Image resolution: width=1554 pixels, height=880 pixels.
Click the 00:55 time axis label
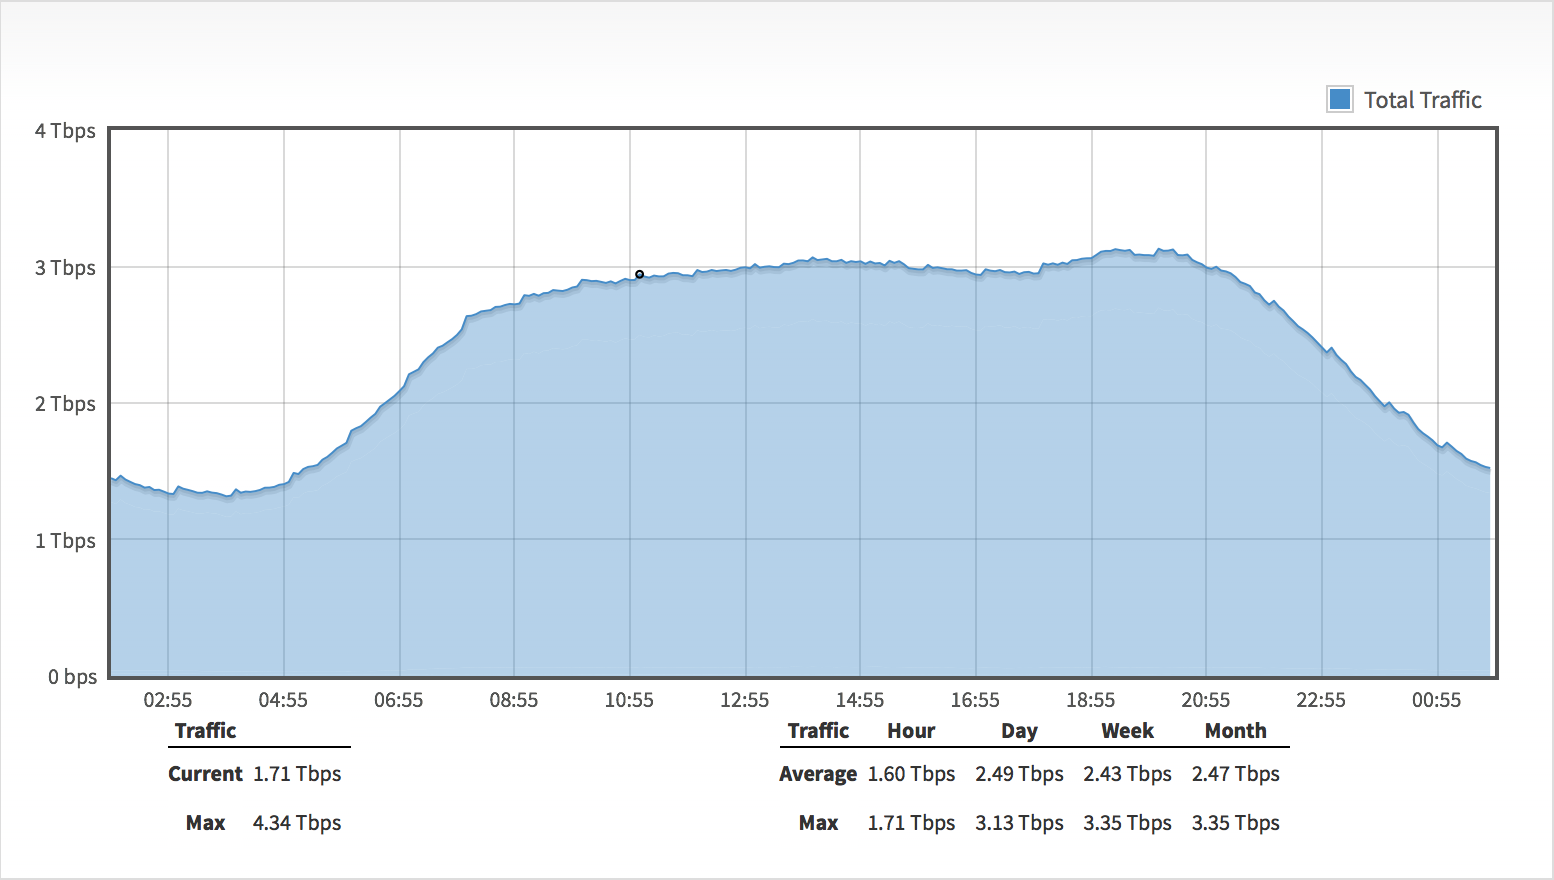pos(1437,700)
